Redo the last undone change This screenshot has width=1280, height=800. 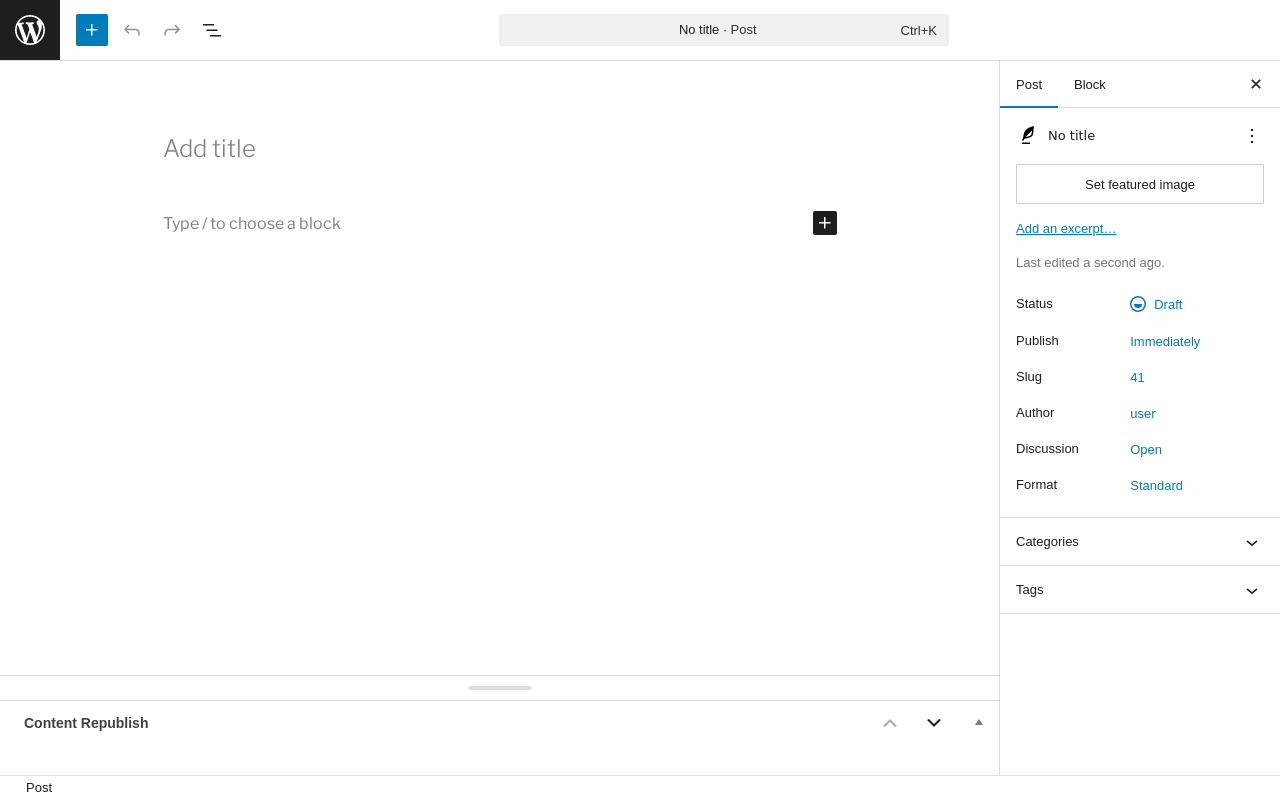click(x=172, y=30)
